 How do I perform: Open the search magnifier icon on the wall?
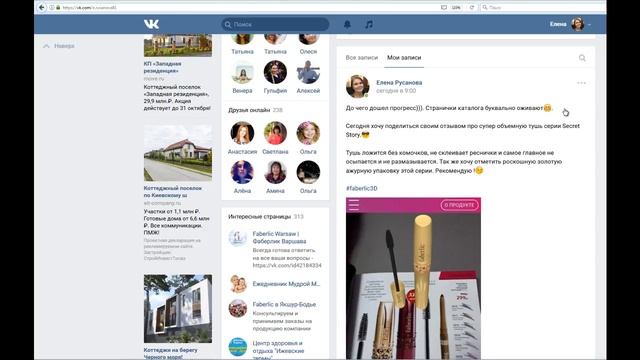click(582, 58)
